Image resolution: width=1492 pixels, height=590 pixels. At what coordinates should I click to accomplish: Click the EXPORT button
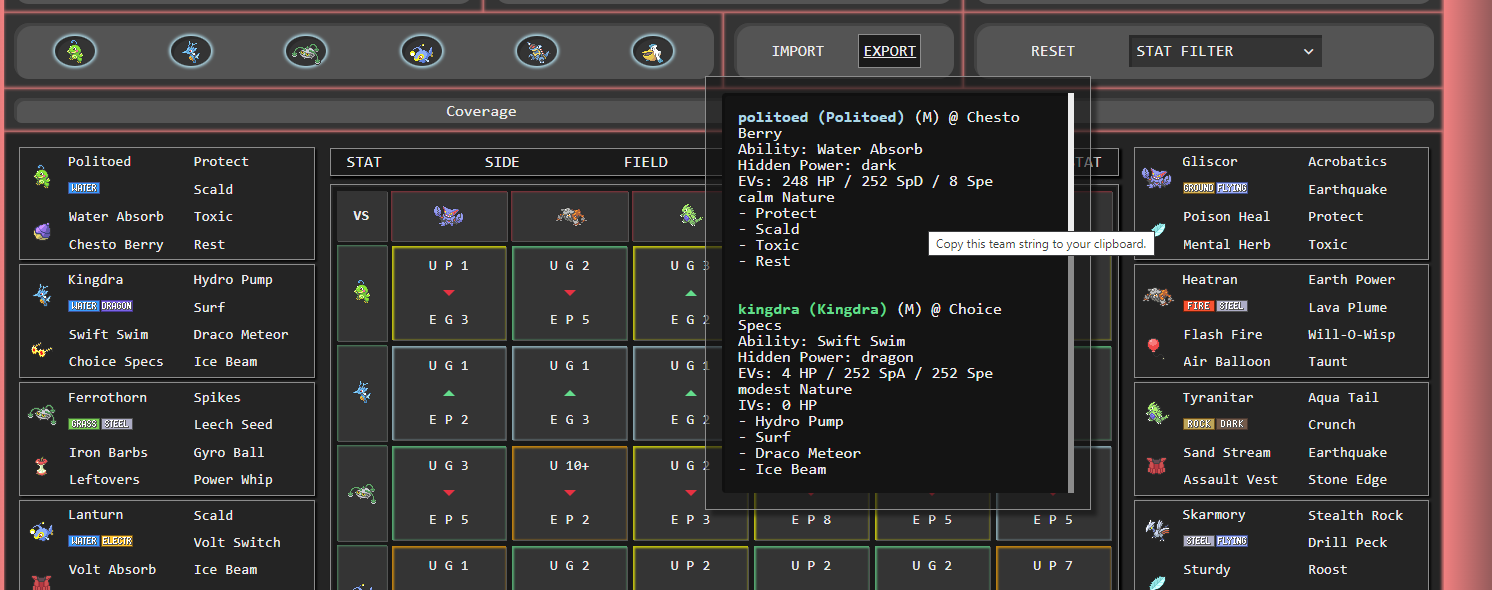pyautogui.click(x=890, y=51)
